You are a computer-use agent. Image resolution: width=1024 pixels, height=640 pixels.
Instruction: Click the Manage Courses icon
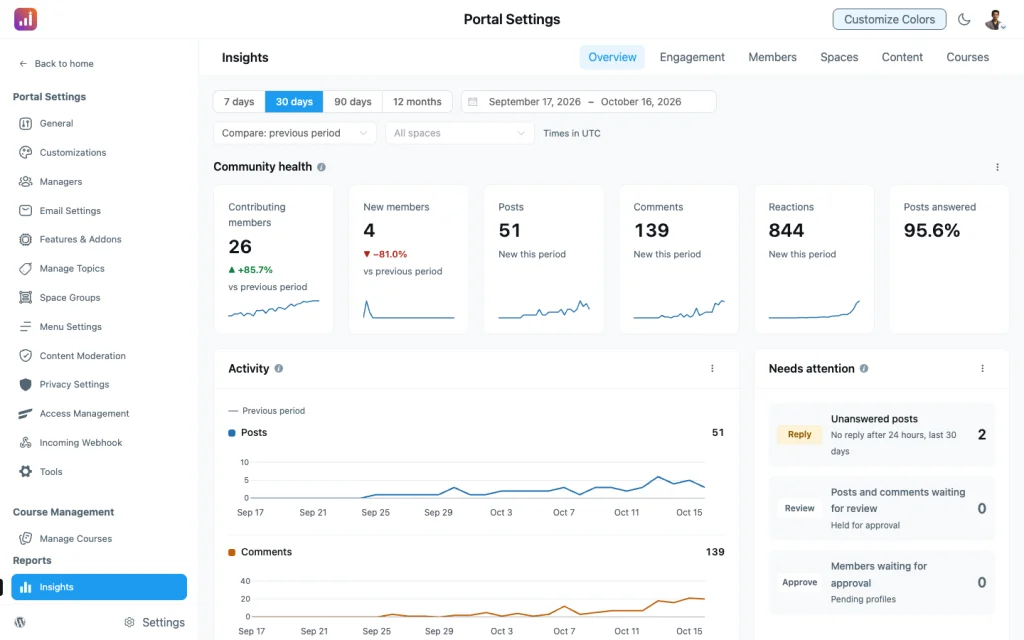click(x=25, y=539)
